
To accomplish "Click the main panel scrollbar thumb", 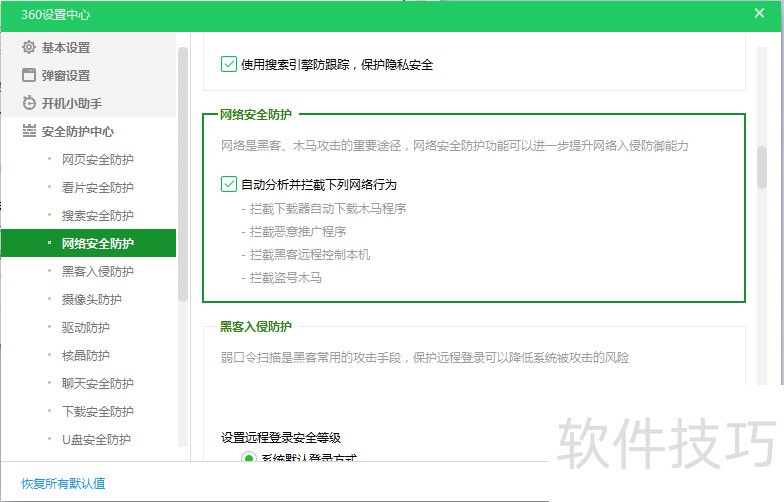I will pos(762,167).
